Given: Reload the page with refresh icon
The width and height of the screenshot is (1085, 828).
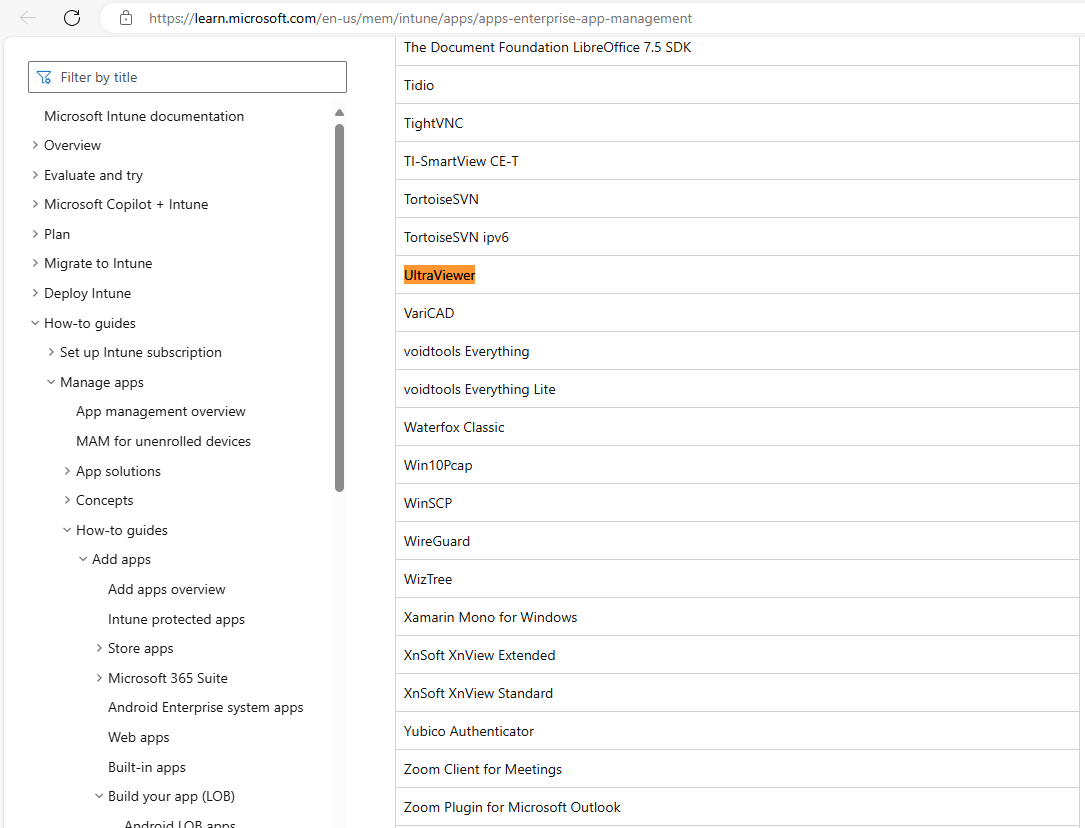Looking at the screenshot, I should [72, 18].
